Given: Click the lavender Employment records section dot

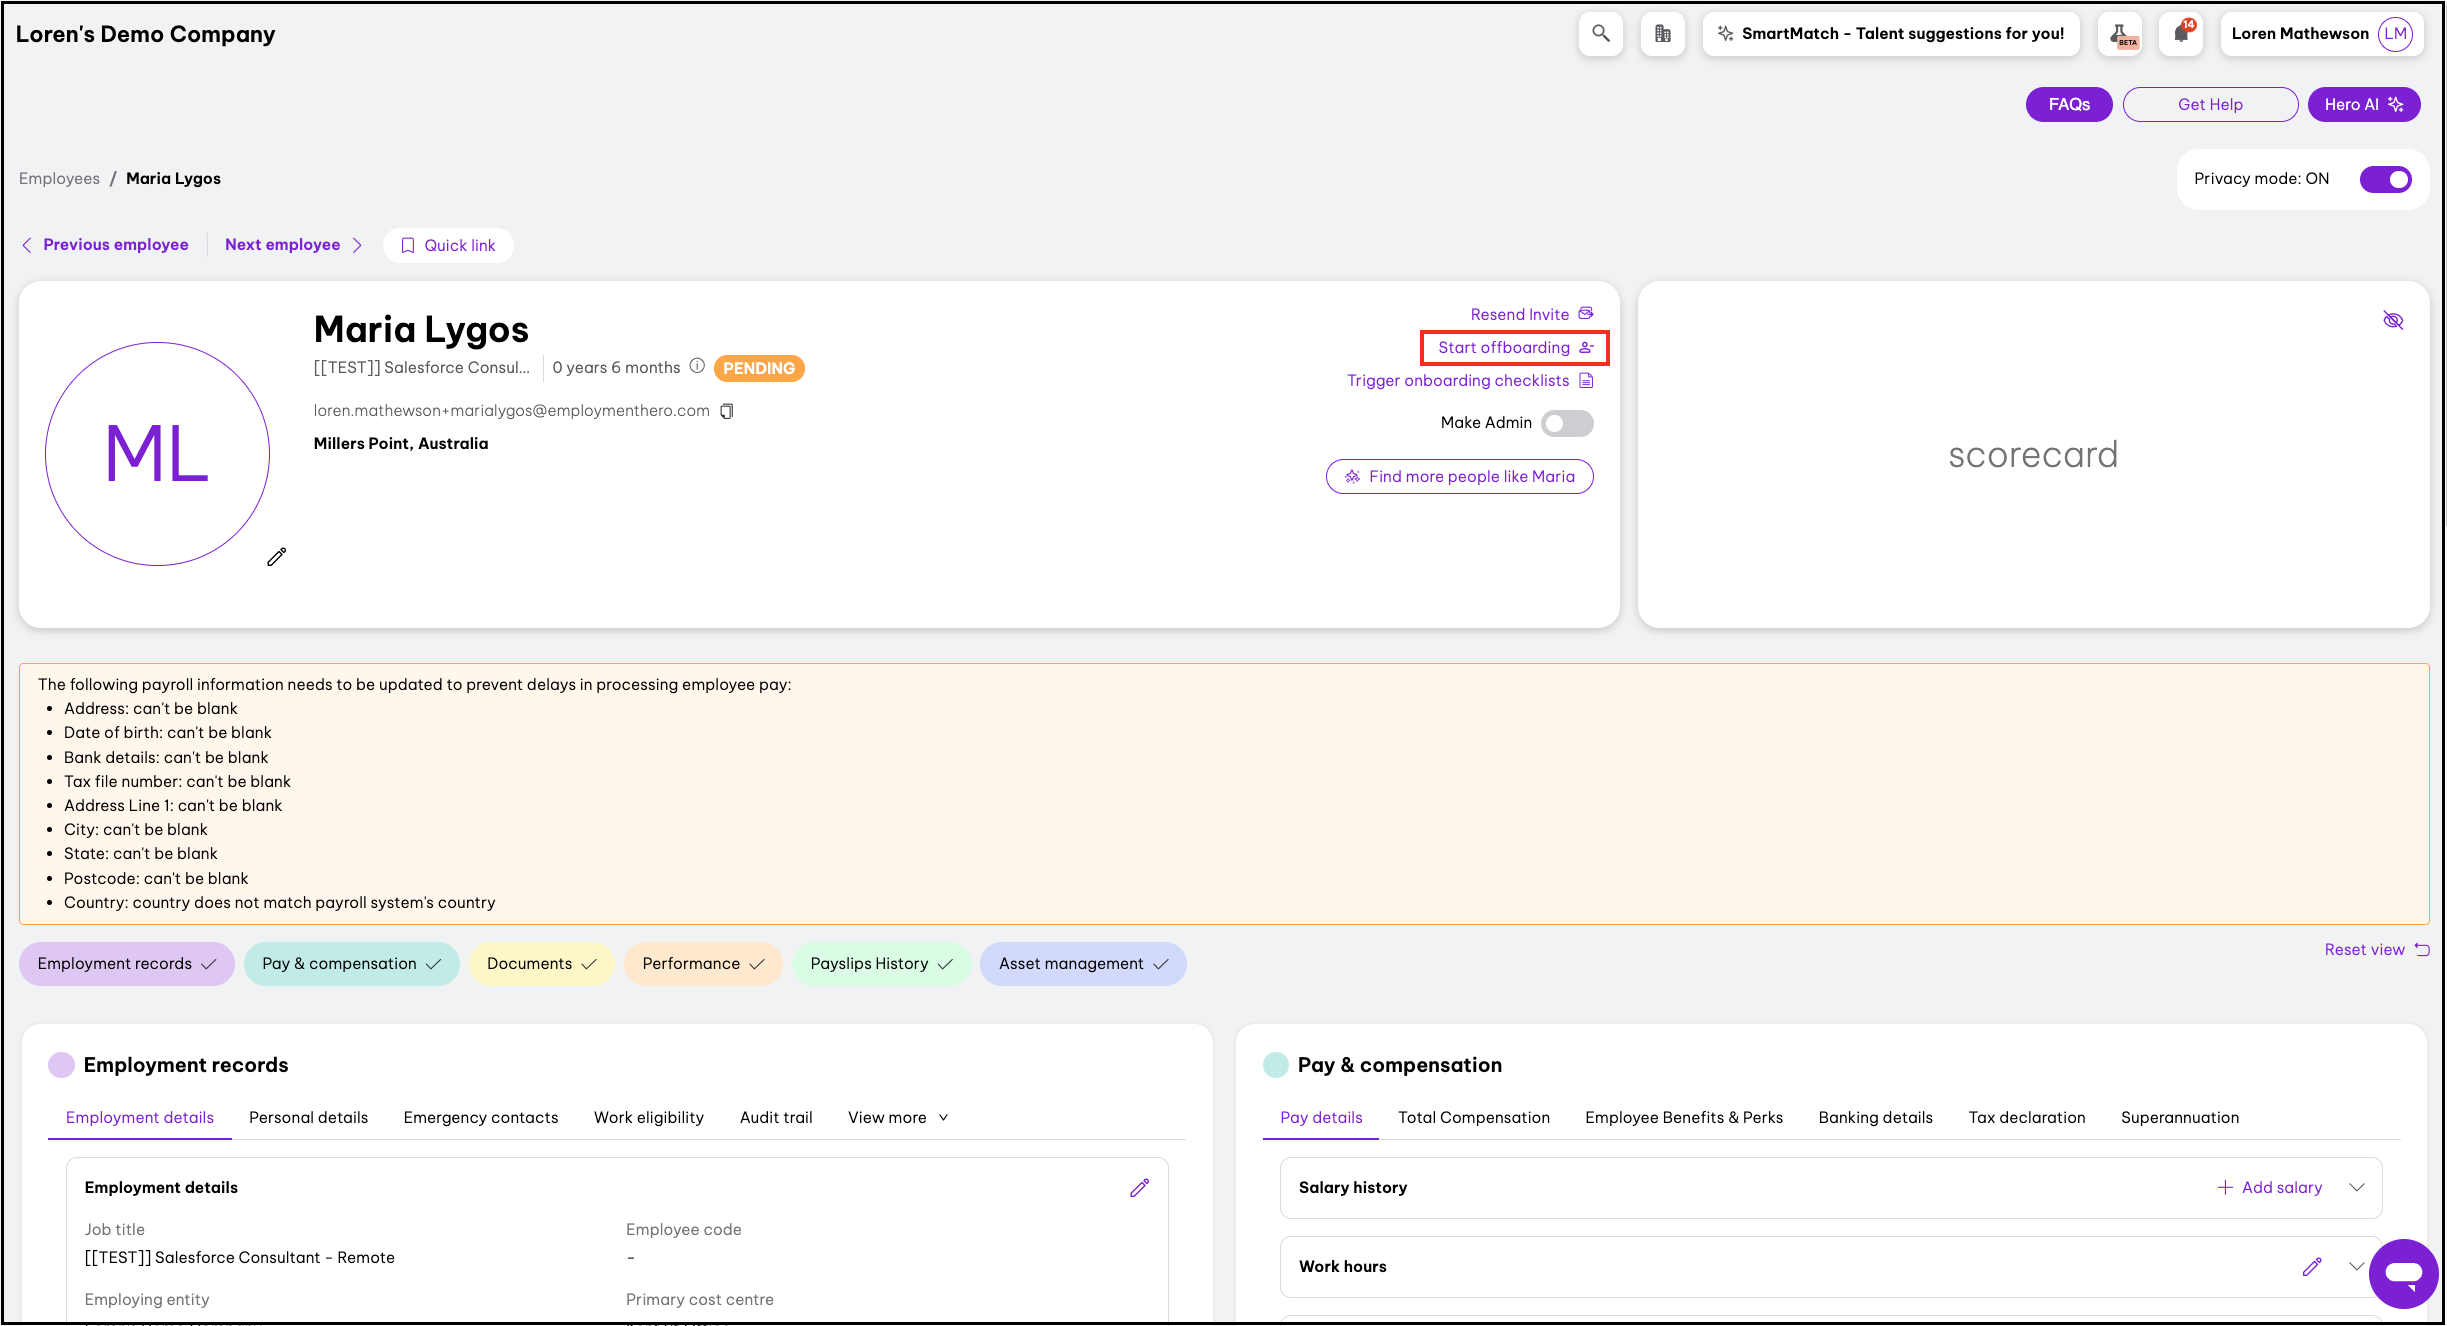Looking at the screenshot, I should click(62, 1065).
